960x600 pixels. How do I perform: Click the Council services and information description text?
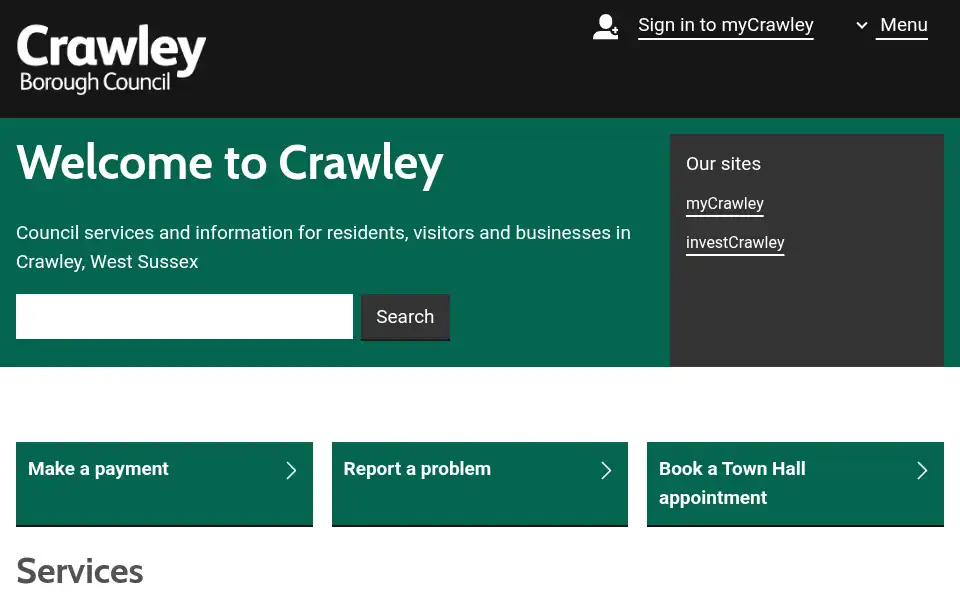323,247
